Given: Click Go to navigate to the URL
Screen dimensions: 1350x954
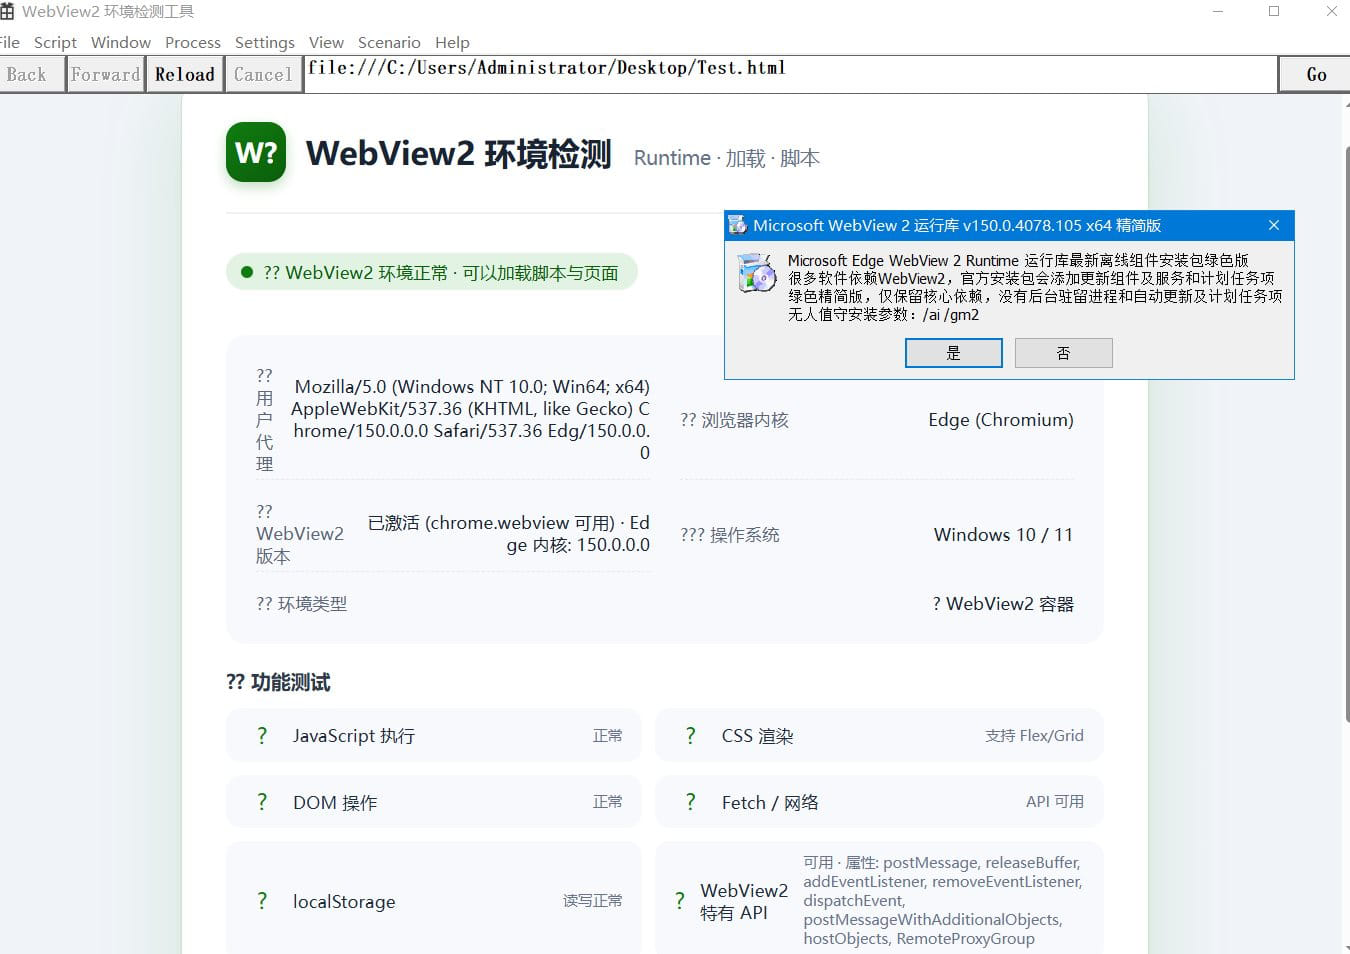Looking at the screenshot, I should coord(1315,74).
